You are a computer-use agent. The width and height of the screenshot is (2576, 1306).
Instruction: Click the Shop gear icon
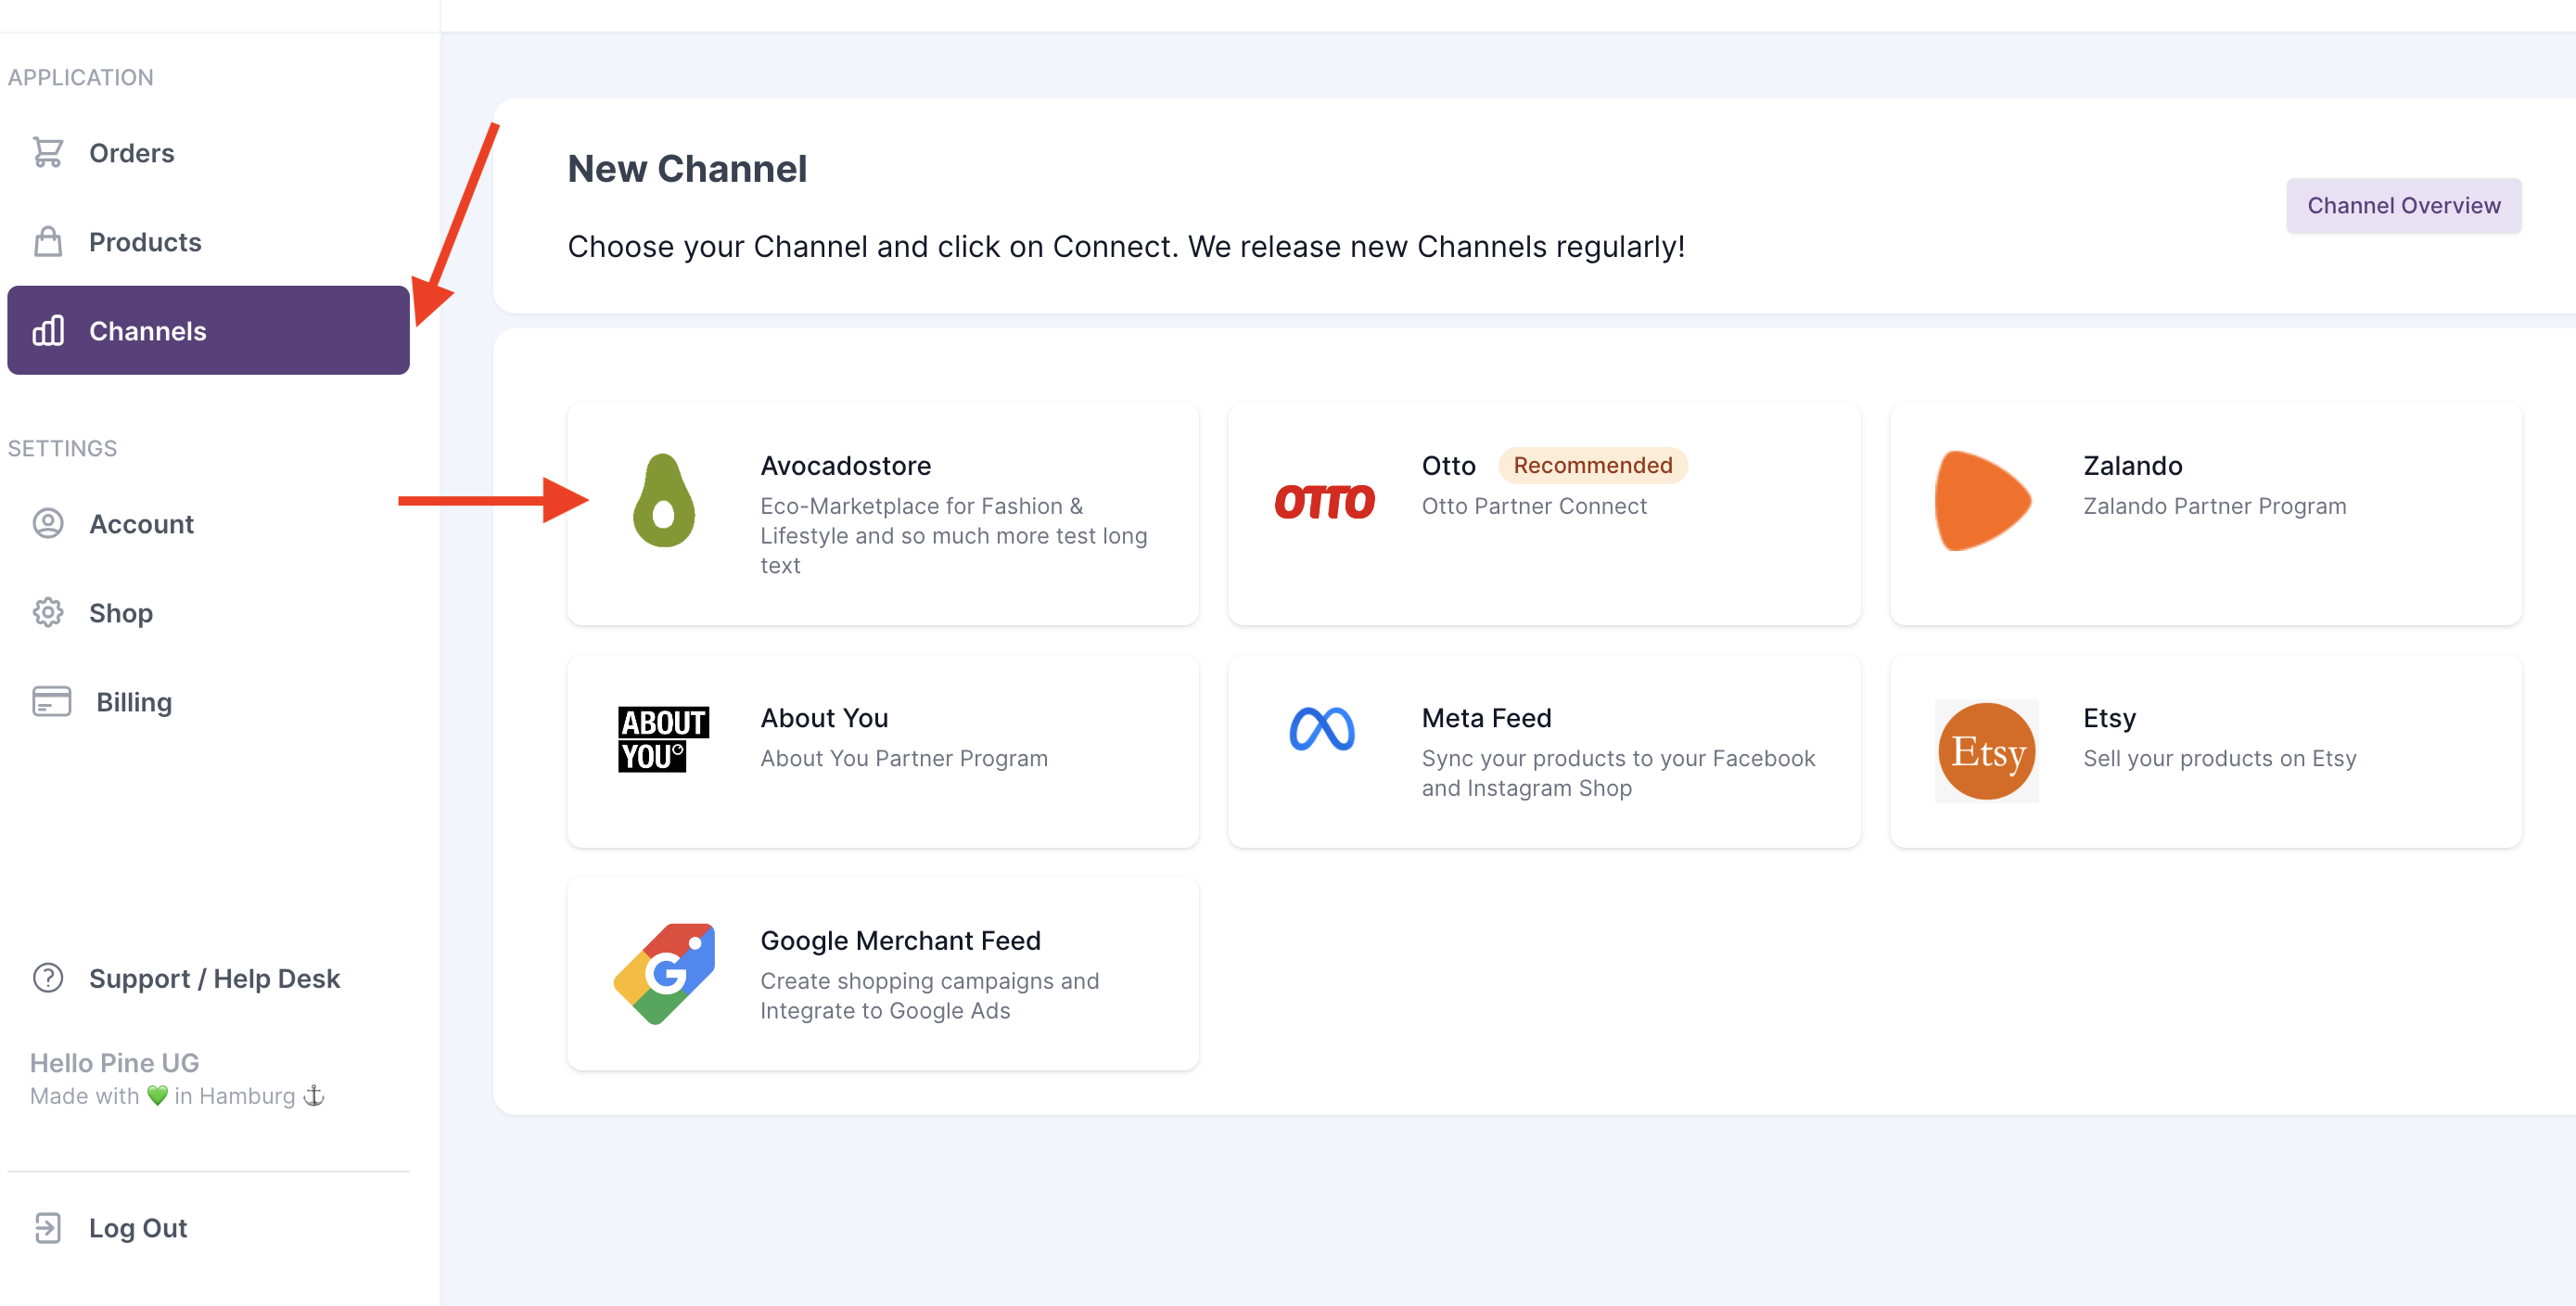[x=47, y=612]
